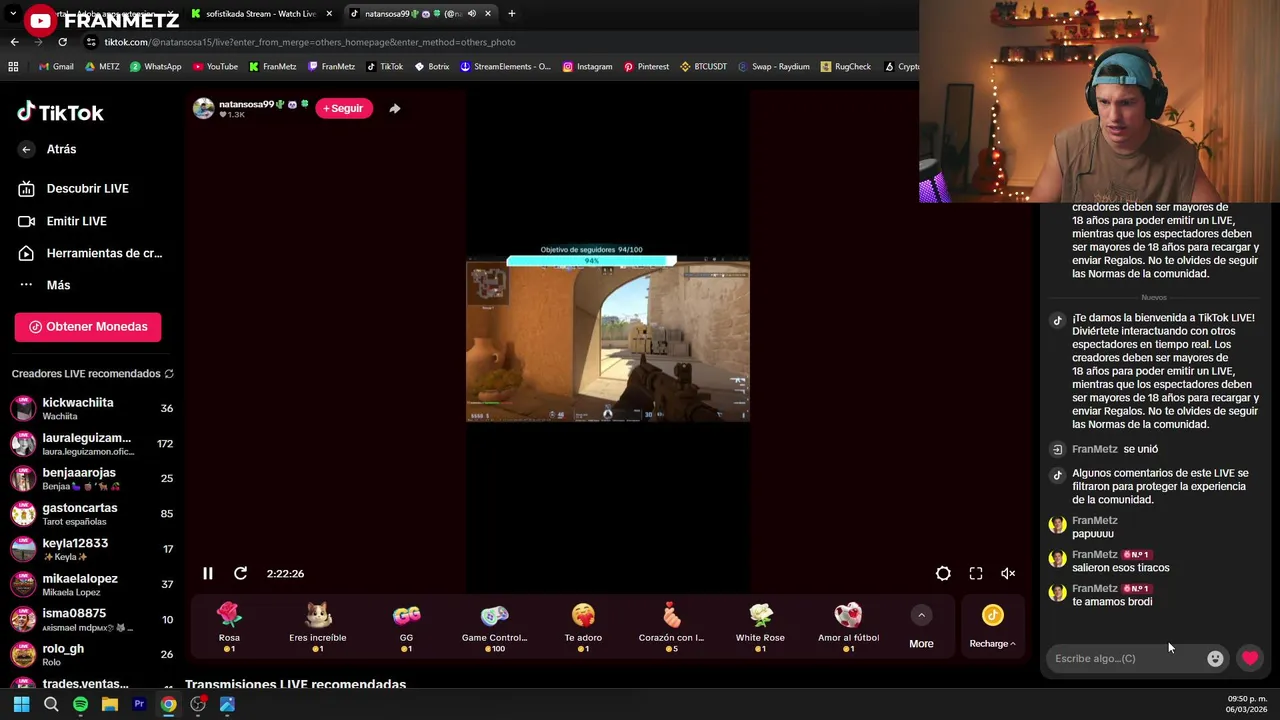
Task: Open Herramientas de creador menu item
Action: pos(104,253)
